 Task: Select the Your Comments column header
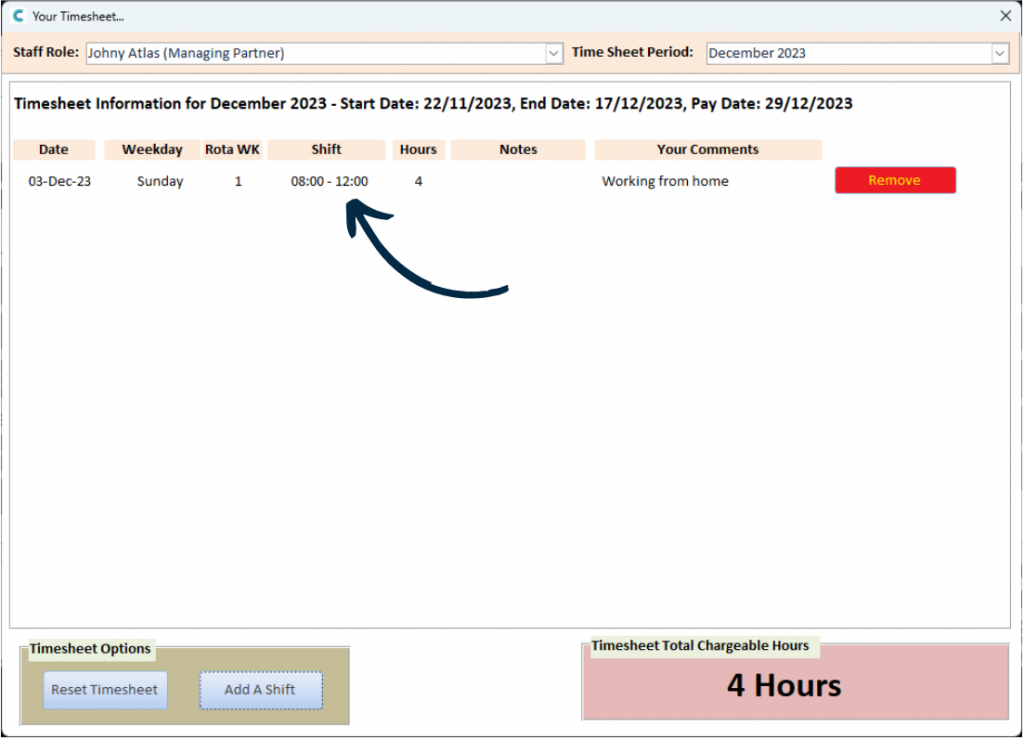point(707,150)
